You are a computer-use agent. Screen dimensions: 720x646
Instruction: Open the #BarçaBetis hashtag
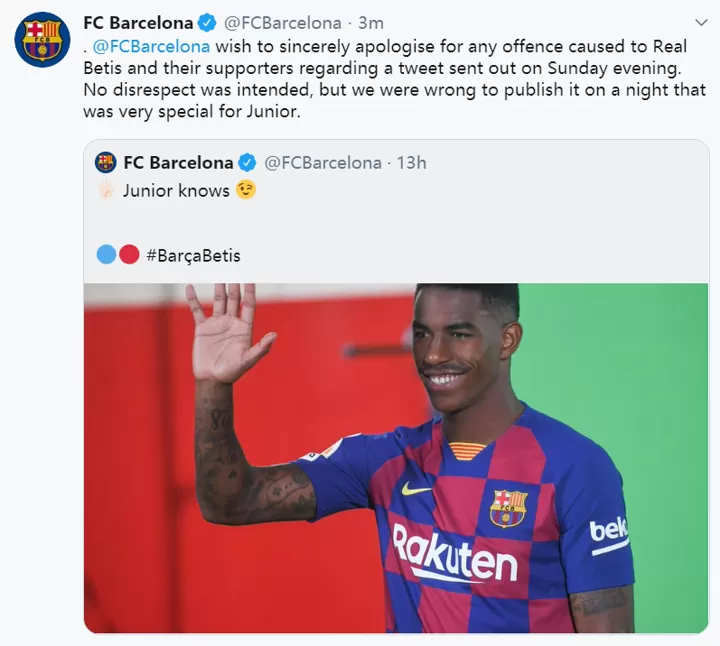[x=194, y=255]
